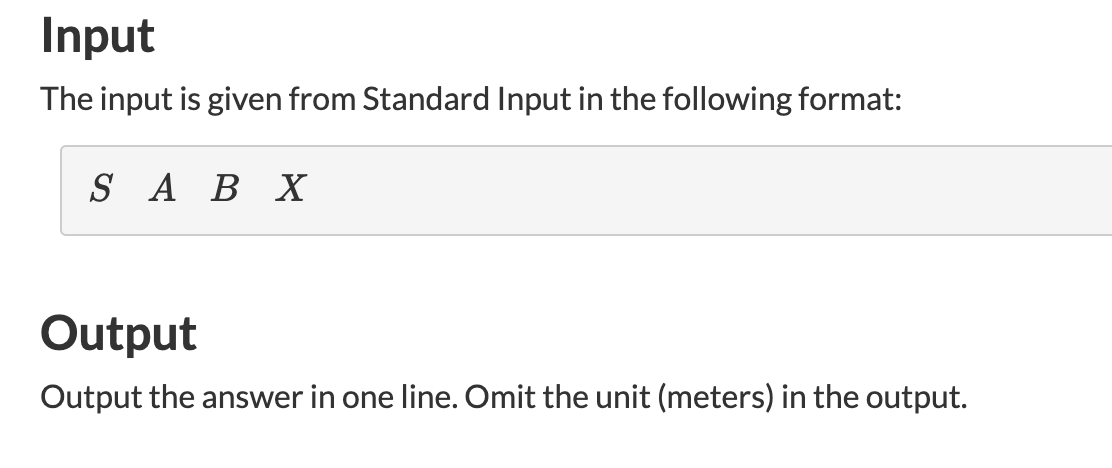Click empty area inside input format box
1112x468 pixels.
(x=700, y=190)
